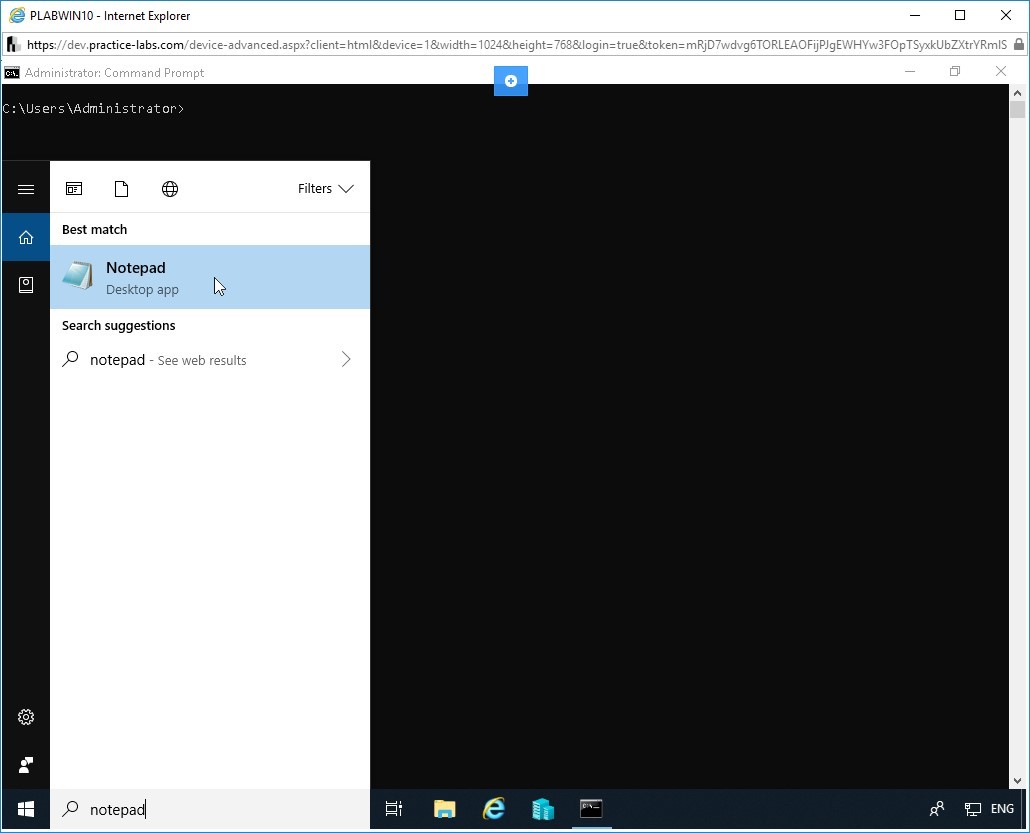Click the Search suggestions heading text
The width and height of the screenshot is (1030, 833).
[119, 325]
